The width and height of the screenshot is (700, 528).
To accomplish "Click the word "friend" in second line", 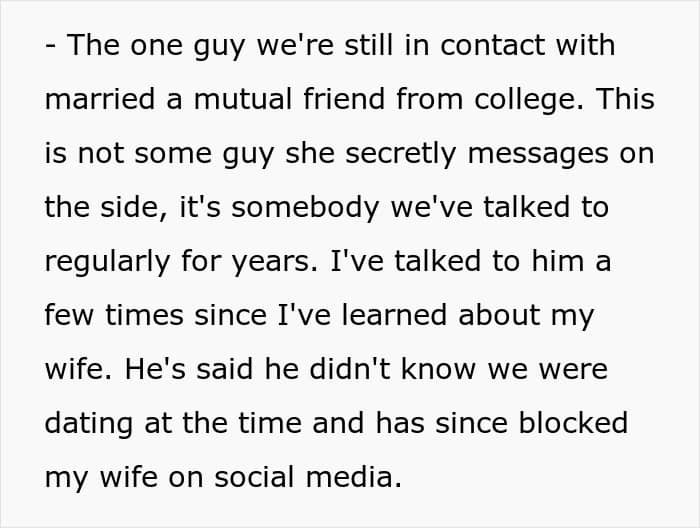I will pyautogui.click(x=344, y=99).
